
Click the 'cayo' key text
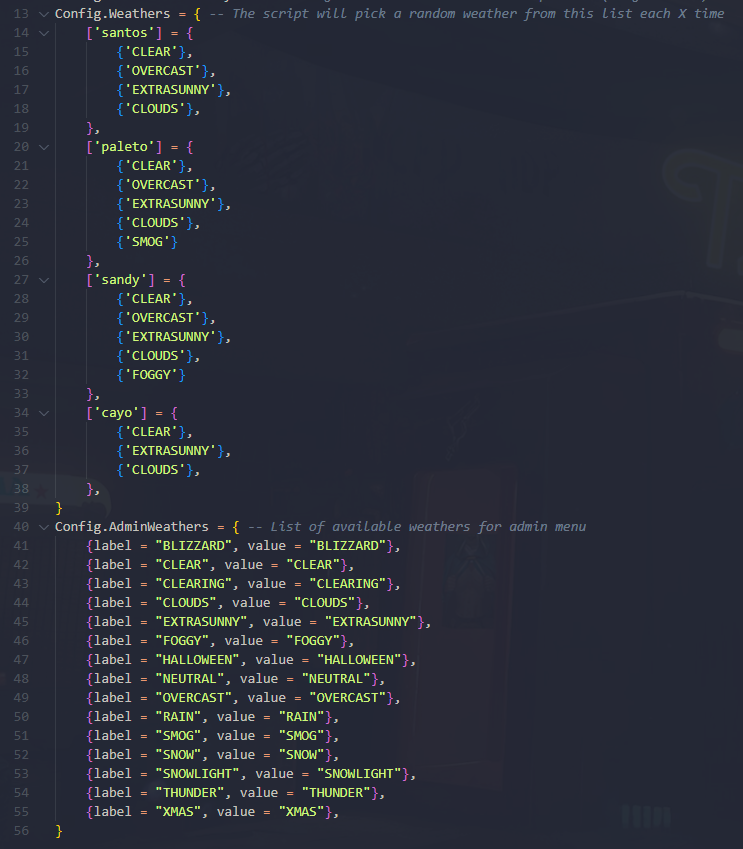[116, 413]
